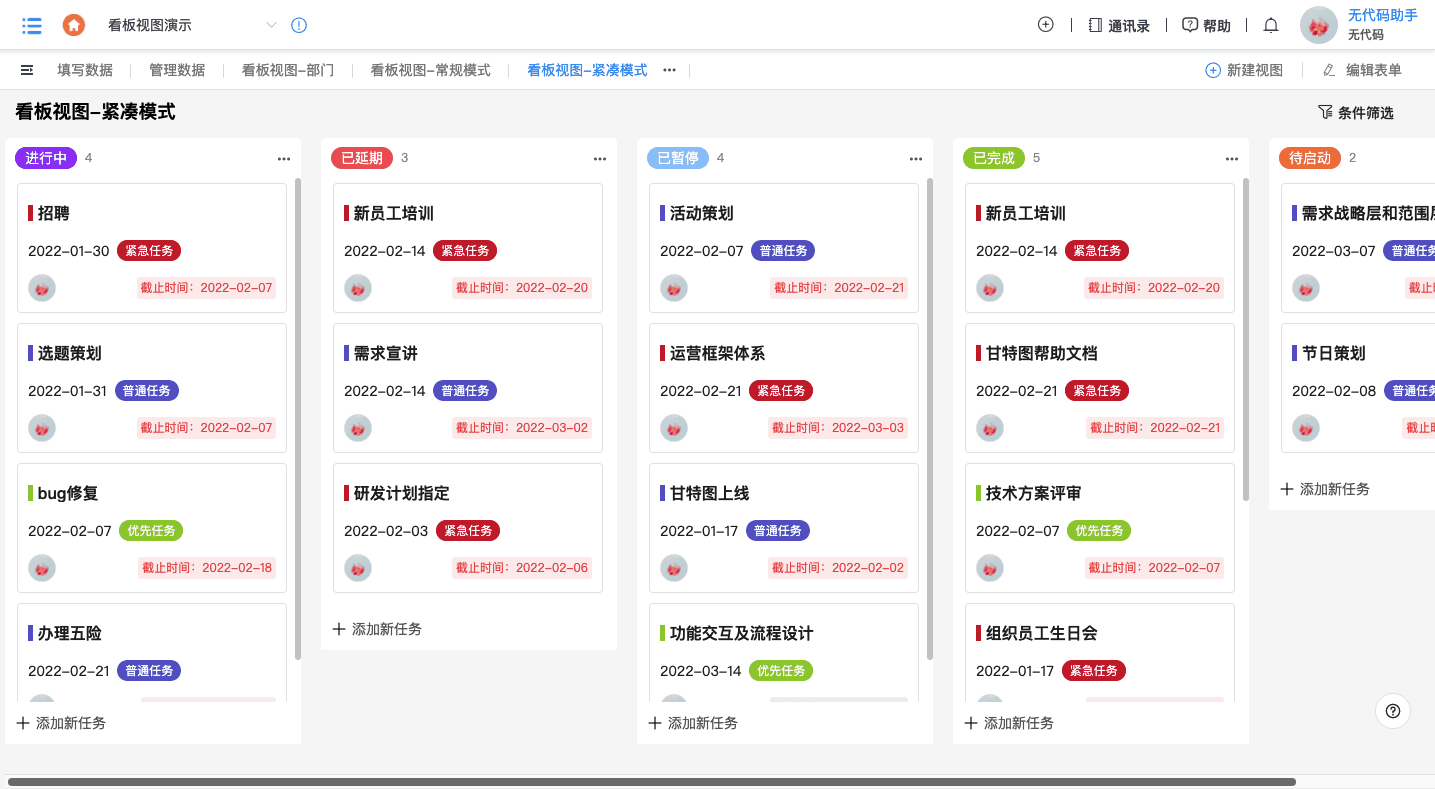
Task: Open 条件筛选 filter
Action: pyautogui.click(x=1355, y=113)
